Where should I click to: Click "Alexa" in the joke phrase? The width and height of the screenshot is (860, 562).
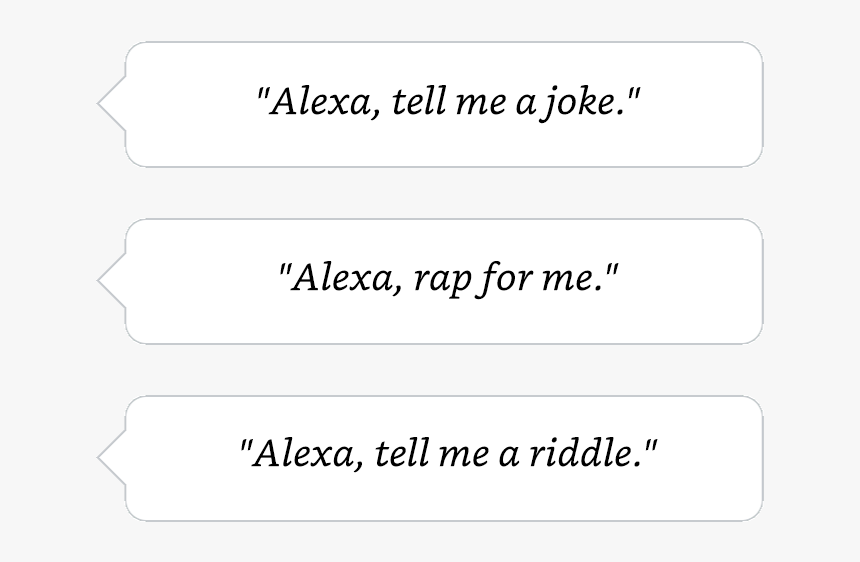320,102
